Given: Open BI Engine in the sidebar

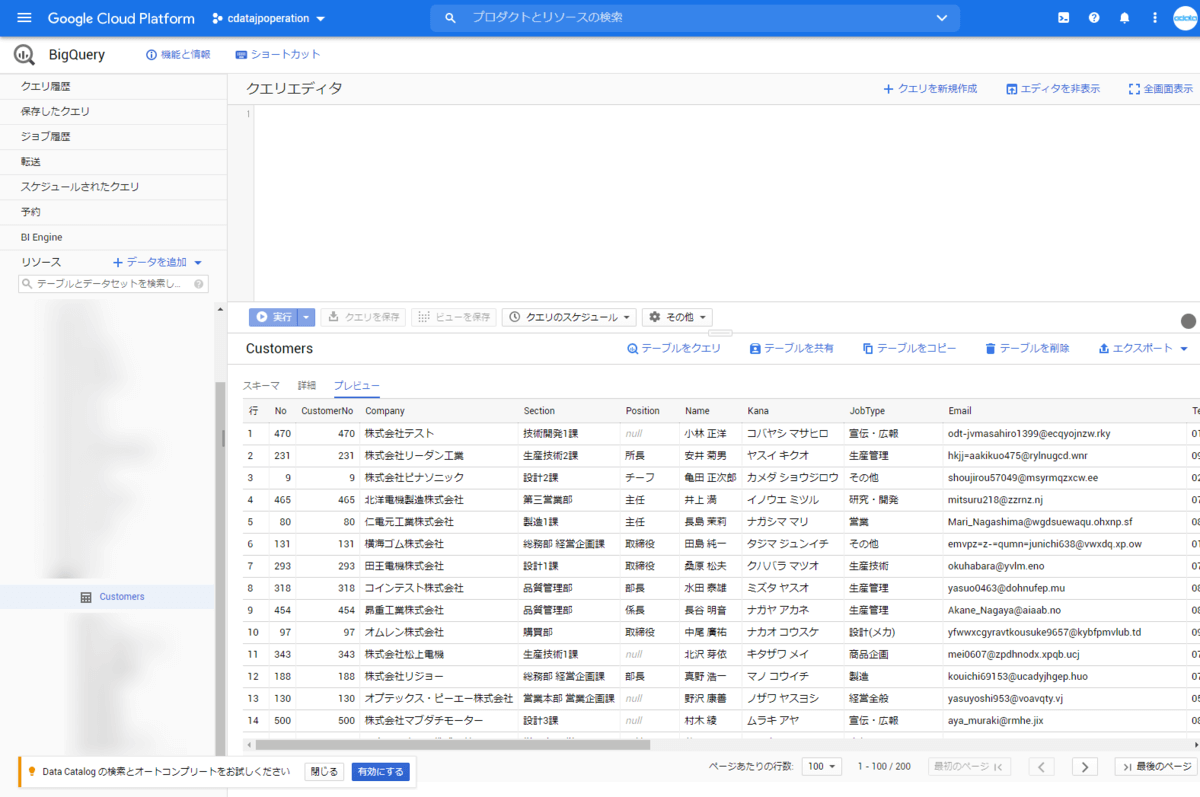Looking at the screenshot, I should [x=114, y=237].
